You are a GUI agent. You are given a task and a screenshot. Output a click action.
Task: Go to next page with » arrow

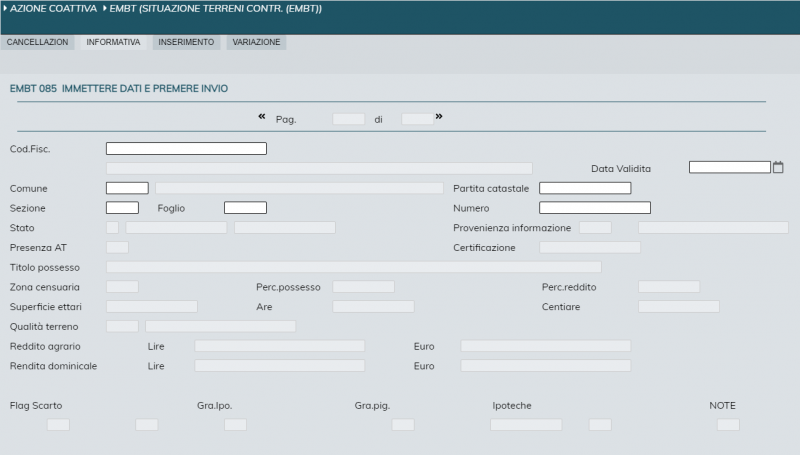point(439,117)
